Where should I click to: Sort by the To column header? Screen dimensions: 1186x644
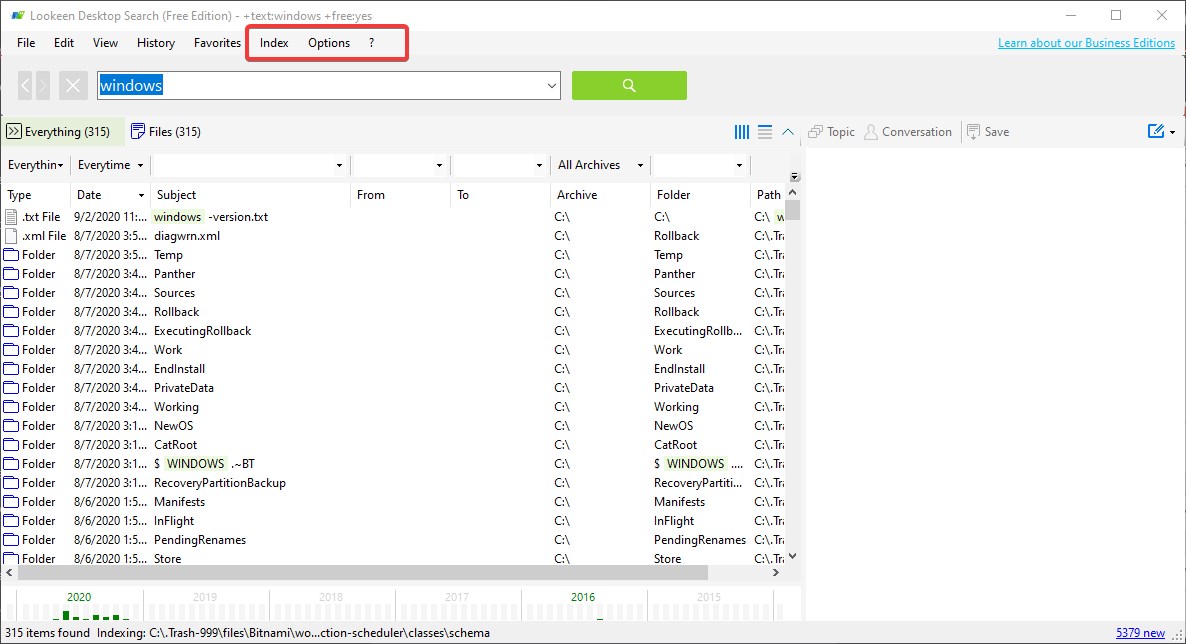point(500,194)
